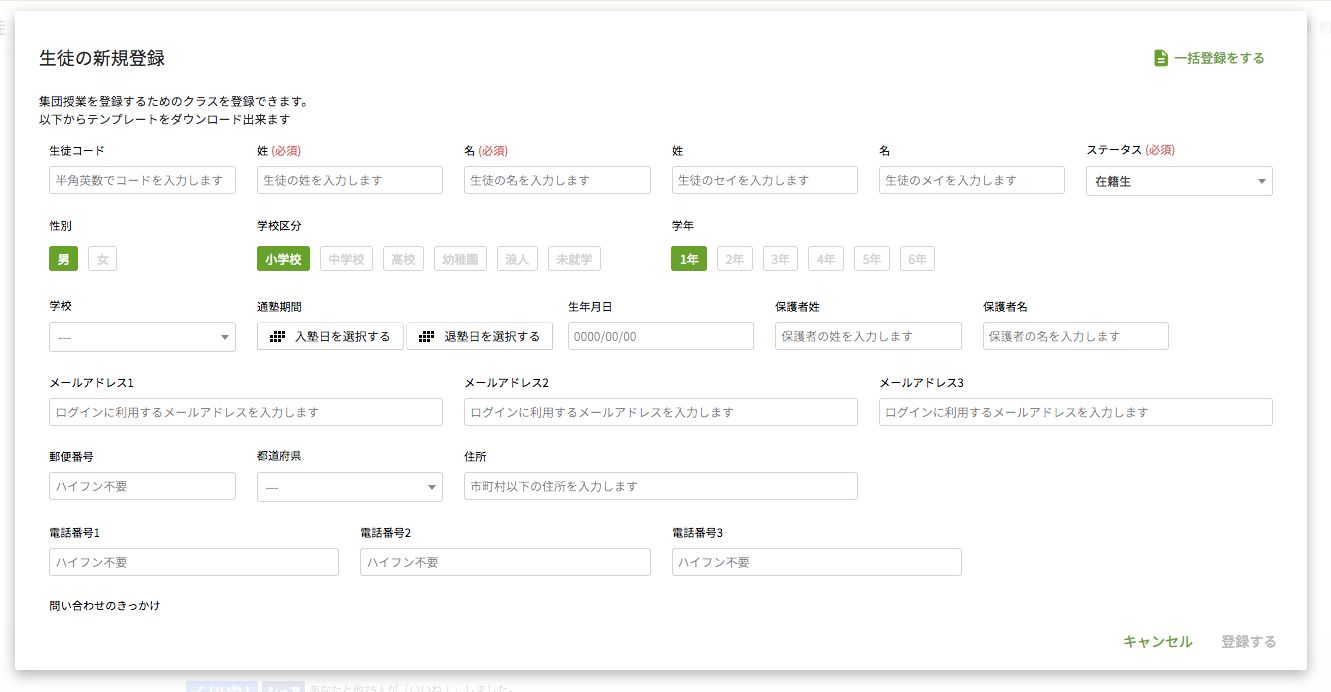Choose 6年 grade button
The image size is (1331, 692).
[x=917, y=259]
